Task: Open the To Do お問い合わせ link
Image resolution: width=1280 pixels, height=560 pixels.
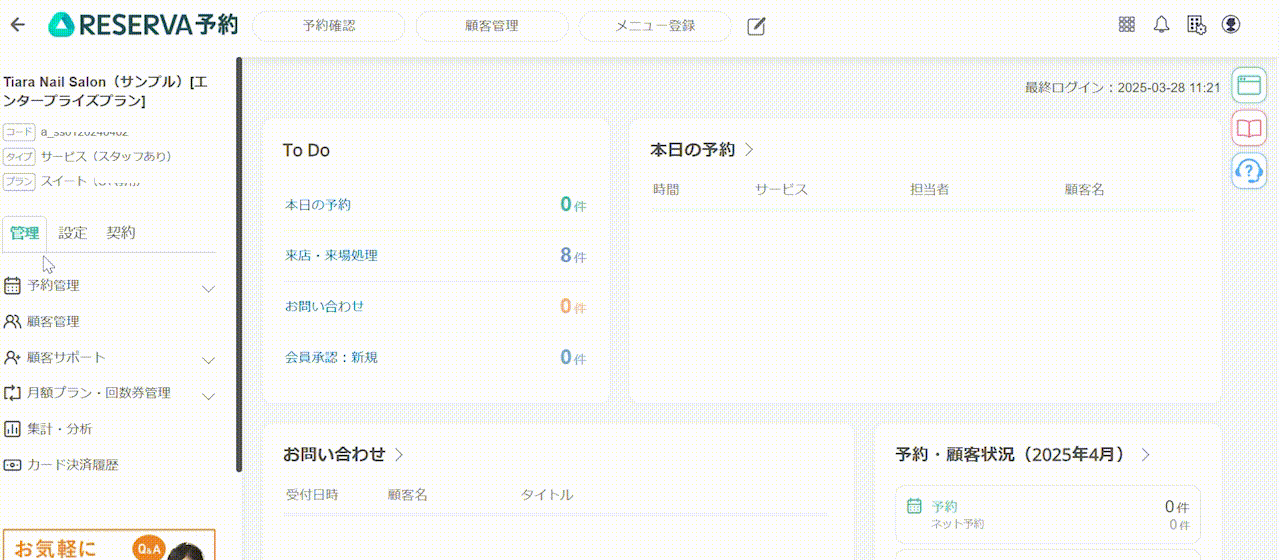Action: coord(324,306)
